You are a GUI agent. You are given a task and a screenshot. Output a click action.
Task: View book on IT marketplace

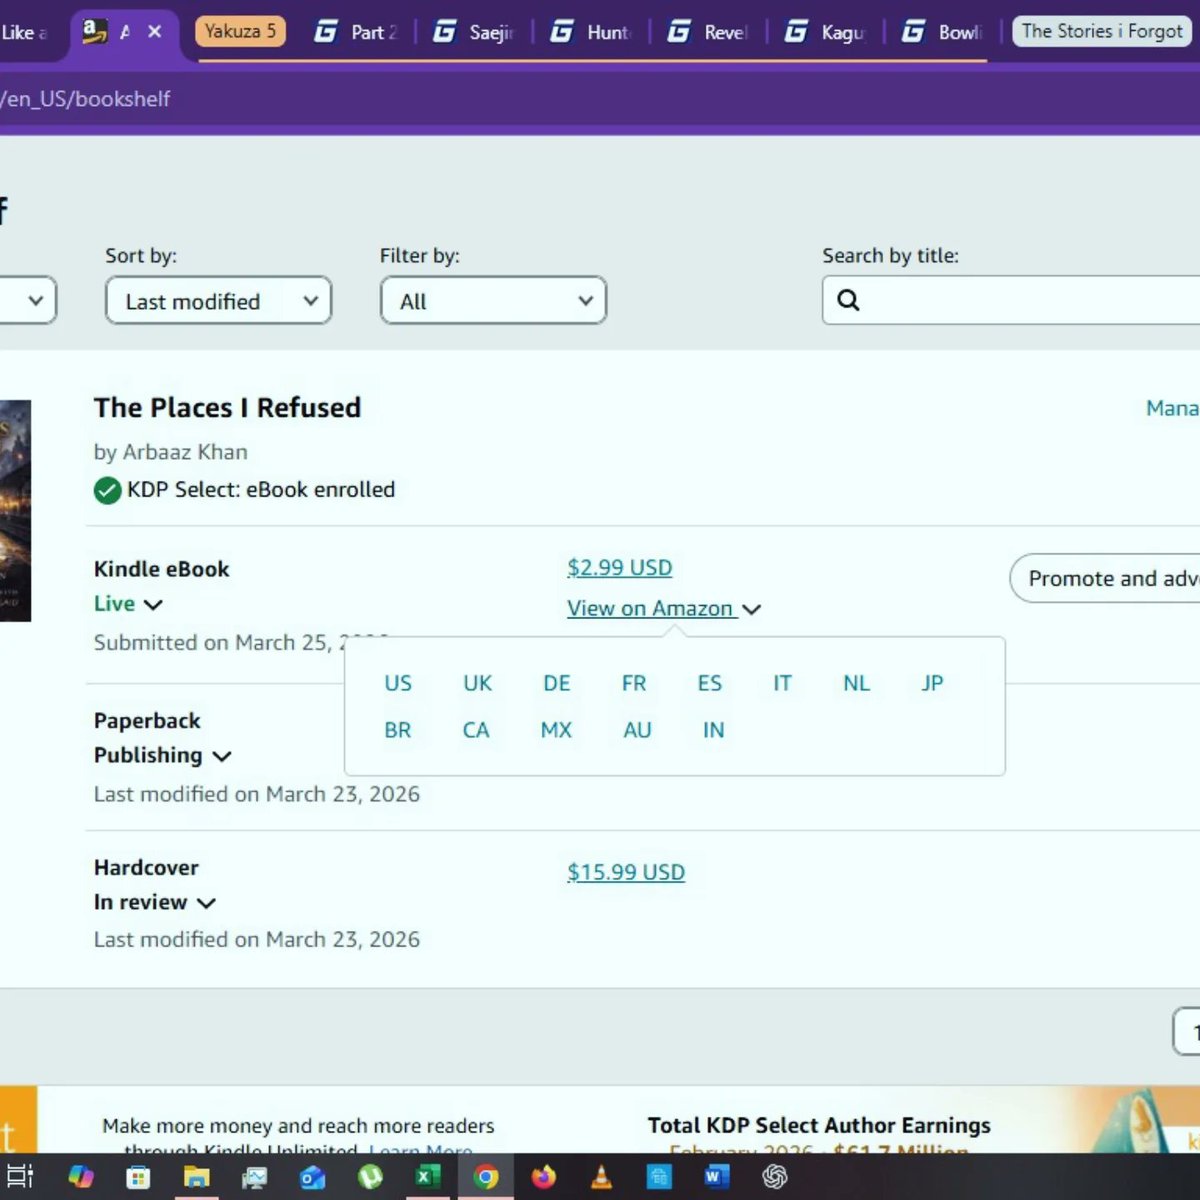[782, 684]
